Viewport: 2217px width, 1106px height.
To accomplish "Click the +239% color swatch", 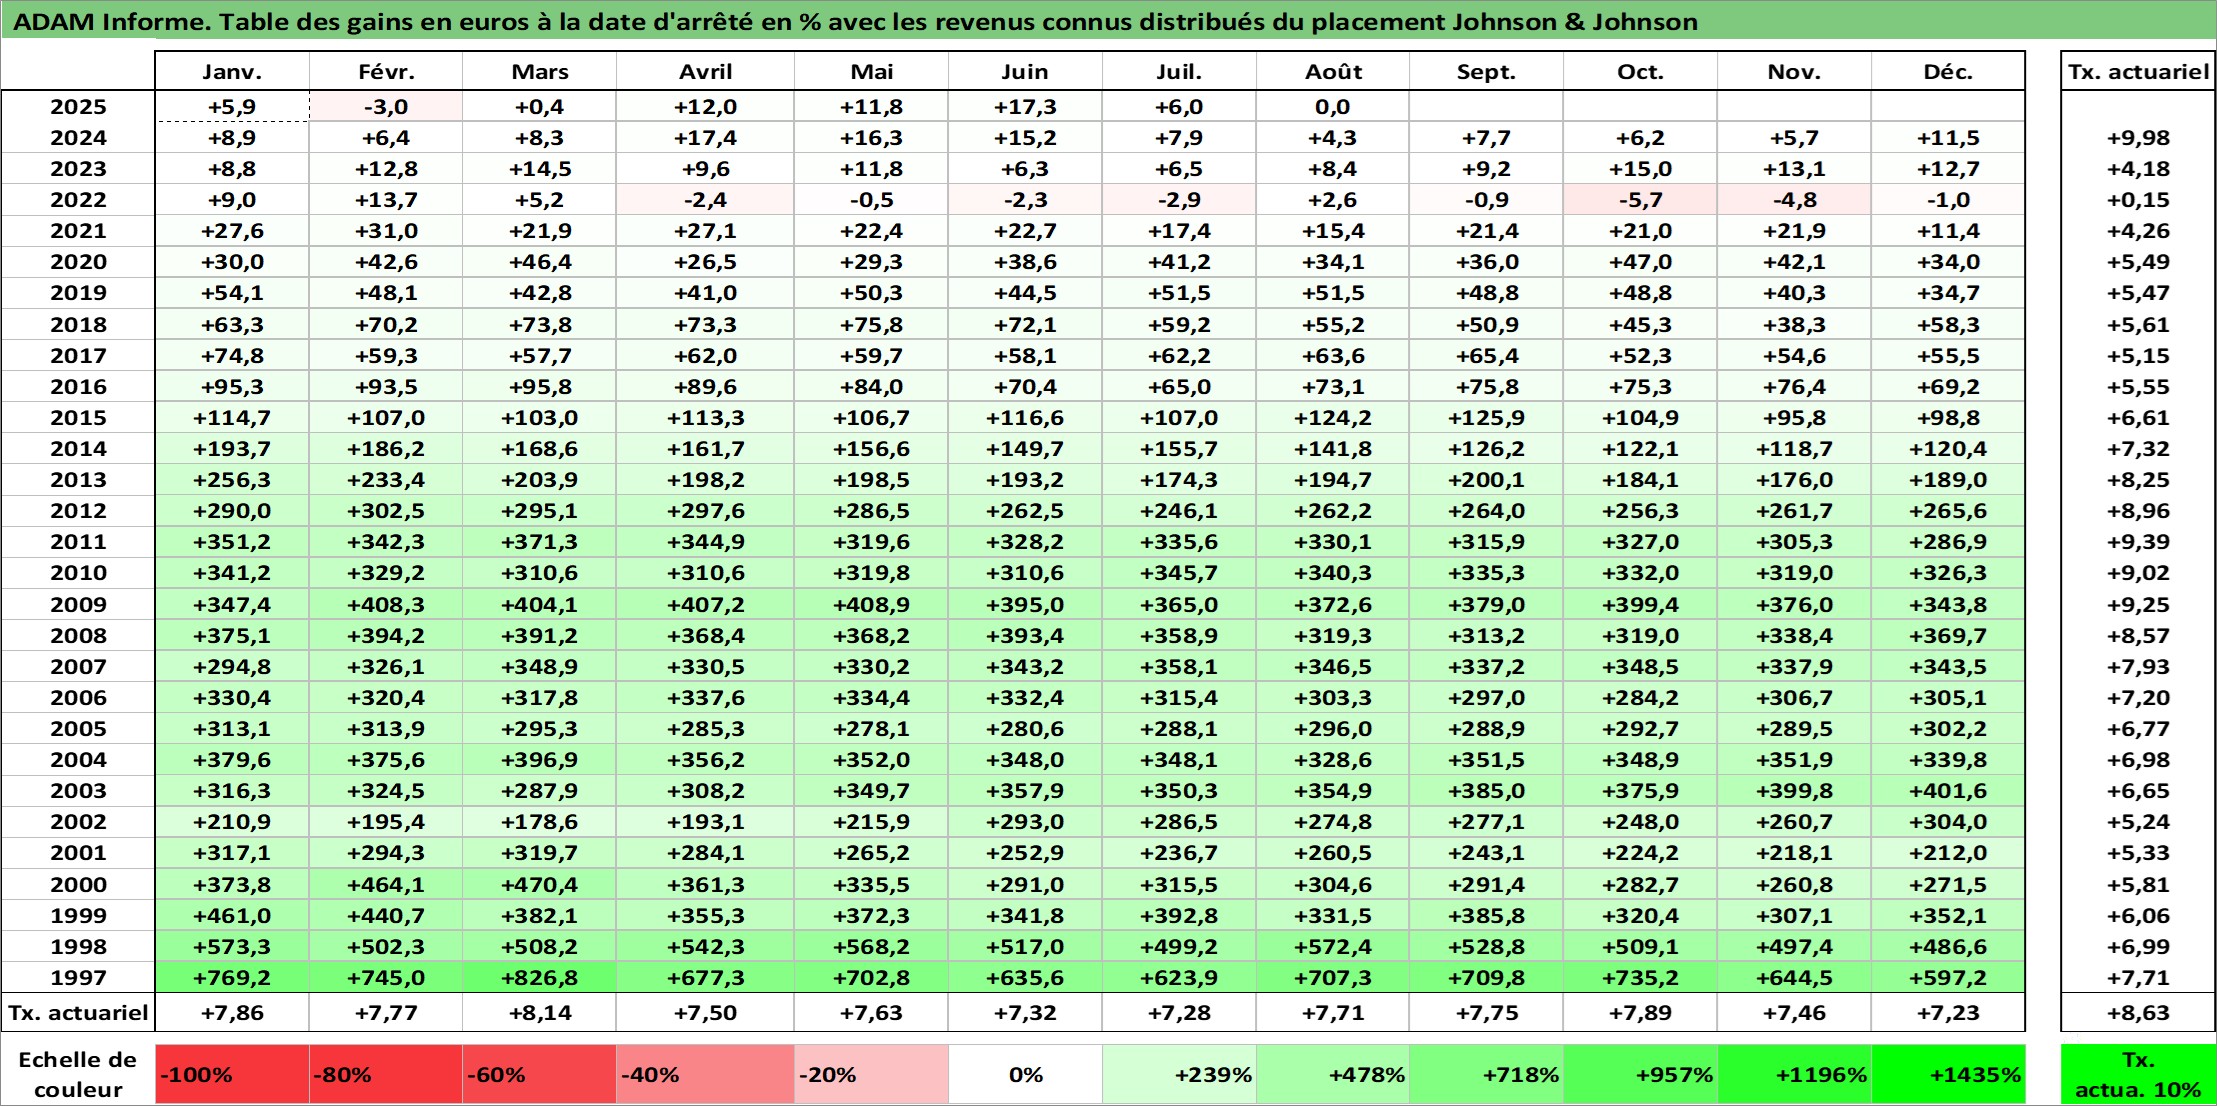I will pyautogui.click(x=1179, y=1075).
